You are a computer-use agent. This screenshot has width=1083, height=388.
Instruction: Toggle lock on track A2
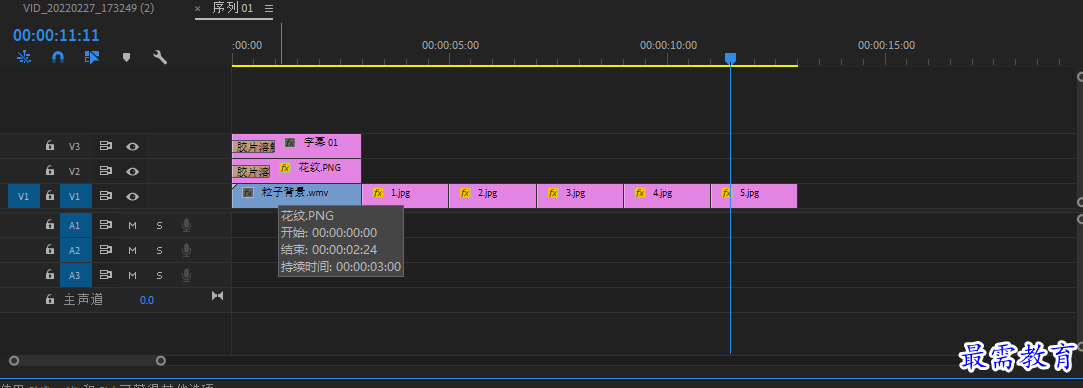(50, 250)
